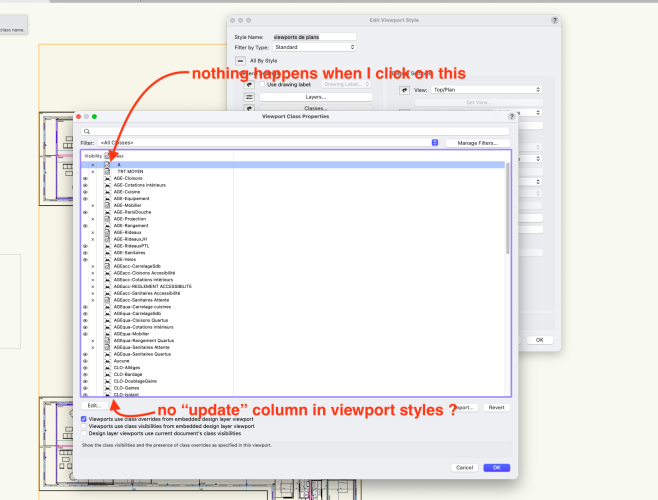This screenshot has height=500, width=658.
Task: Open the Filter by Type Standard dropdown
Action: [314, 47]
